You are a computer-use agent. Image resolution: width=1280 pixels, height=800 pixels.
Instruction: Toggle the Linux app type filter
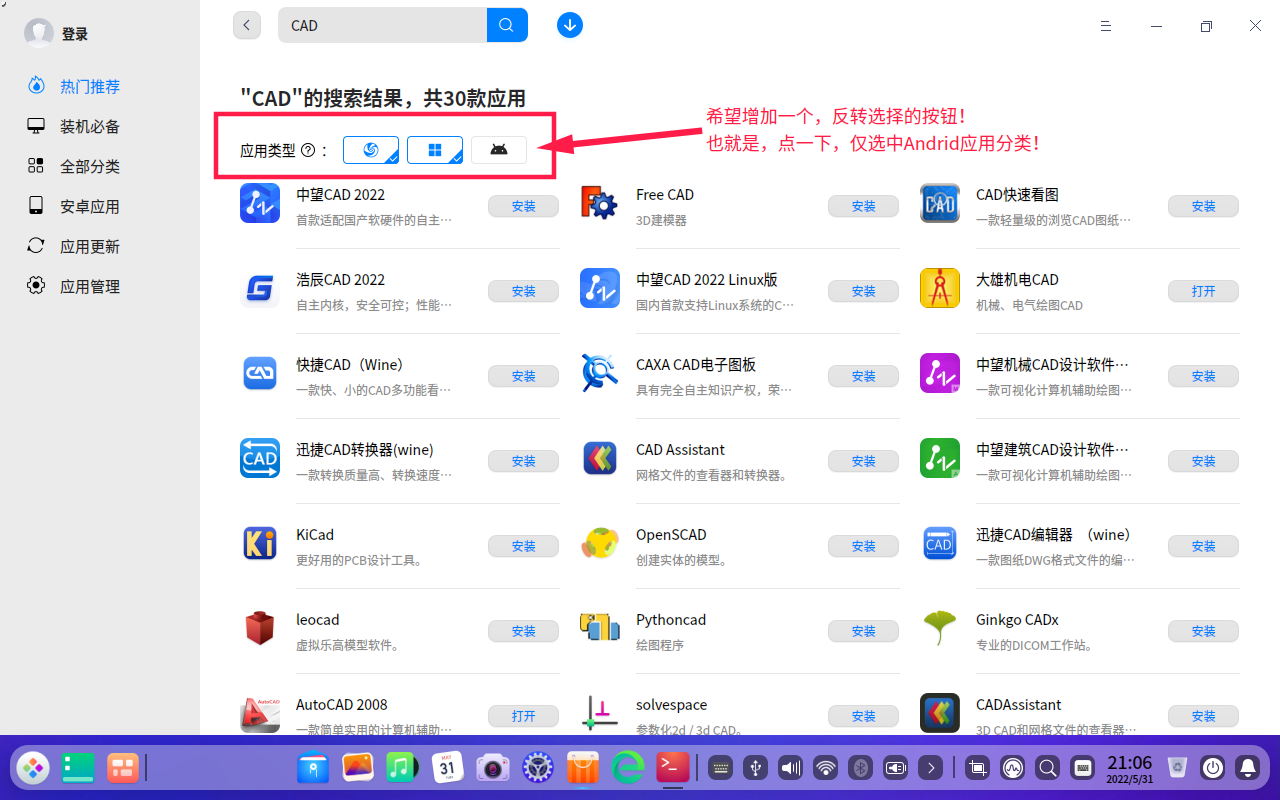click(371, 150)
